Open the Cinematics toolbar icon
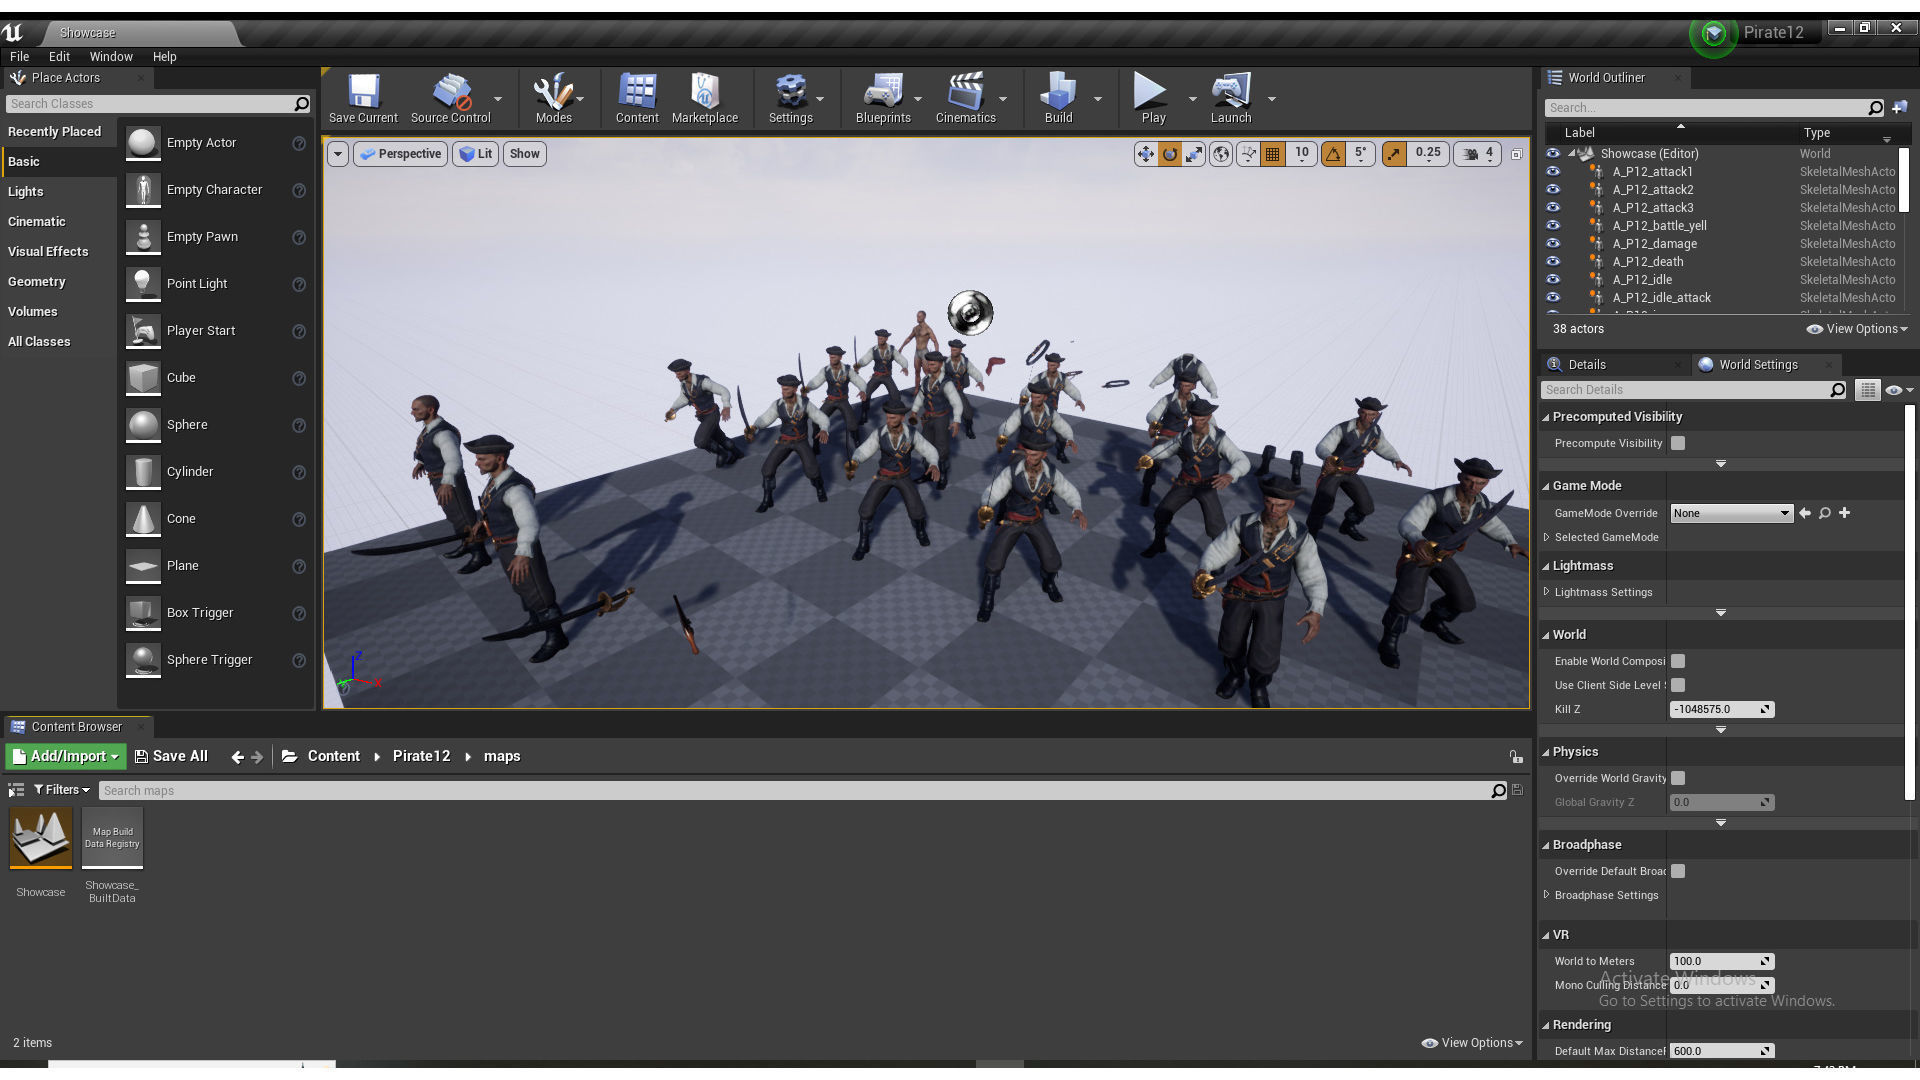The height and width of the screenshot is (1080, 1920). pos(965,97)
